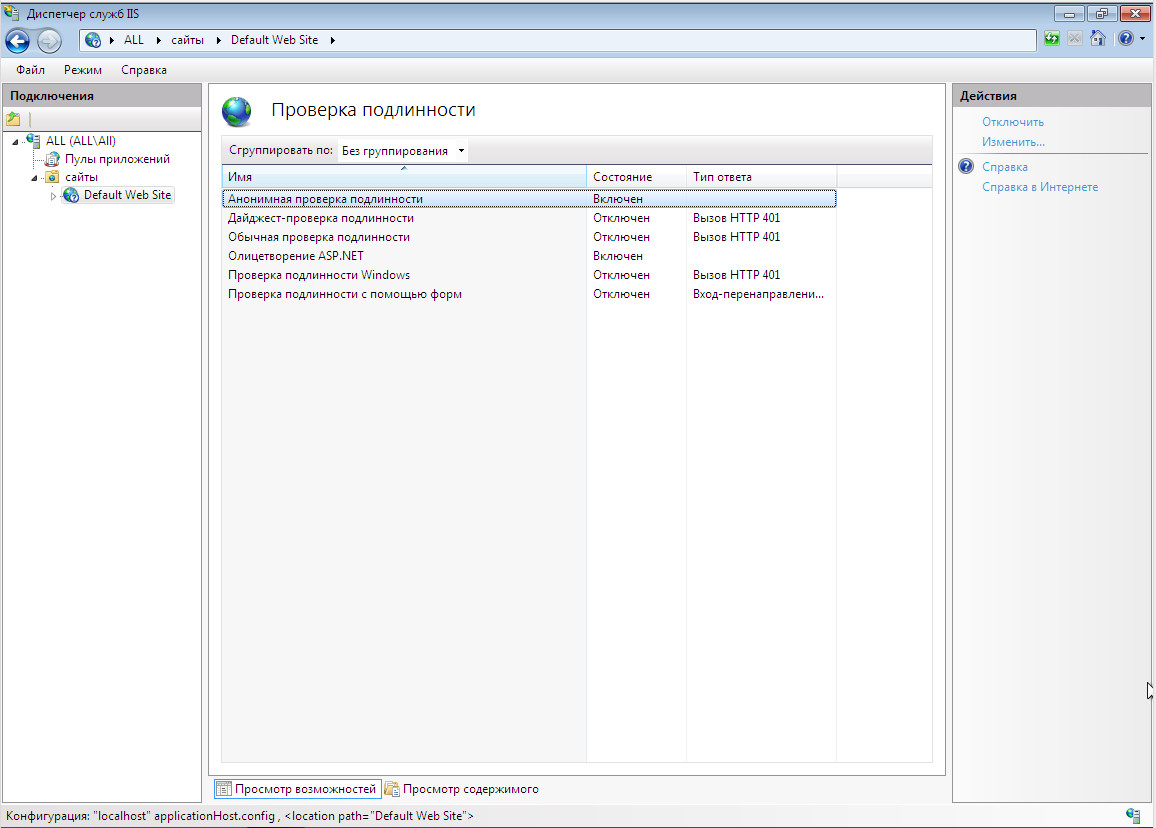This screenshot has height=828, width=1156.
Task: Click the Пулы приложений icon
Action: tap(52, 159)
